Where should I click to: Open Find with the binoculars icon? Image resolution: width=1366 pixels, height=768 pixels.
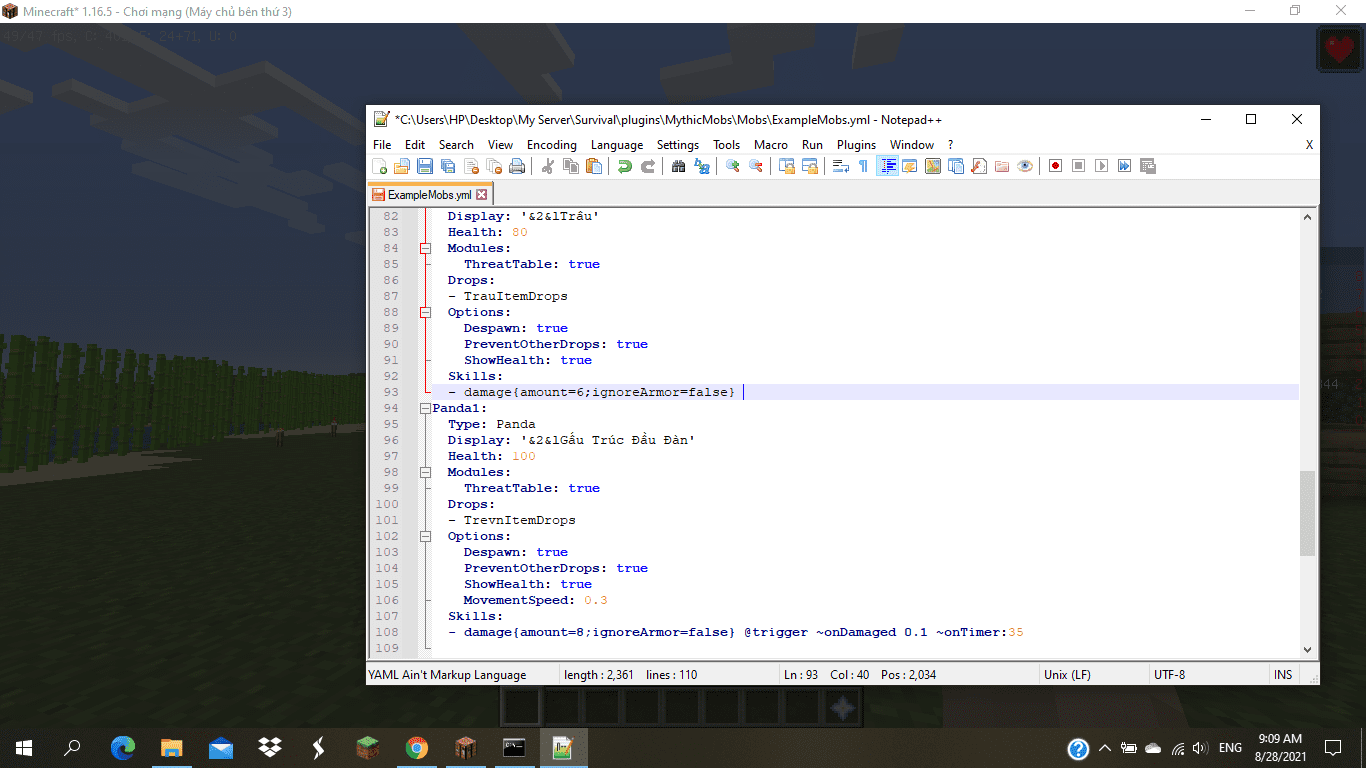point(679,166)
